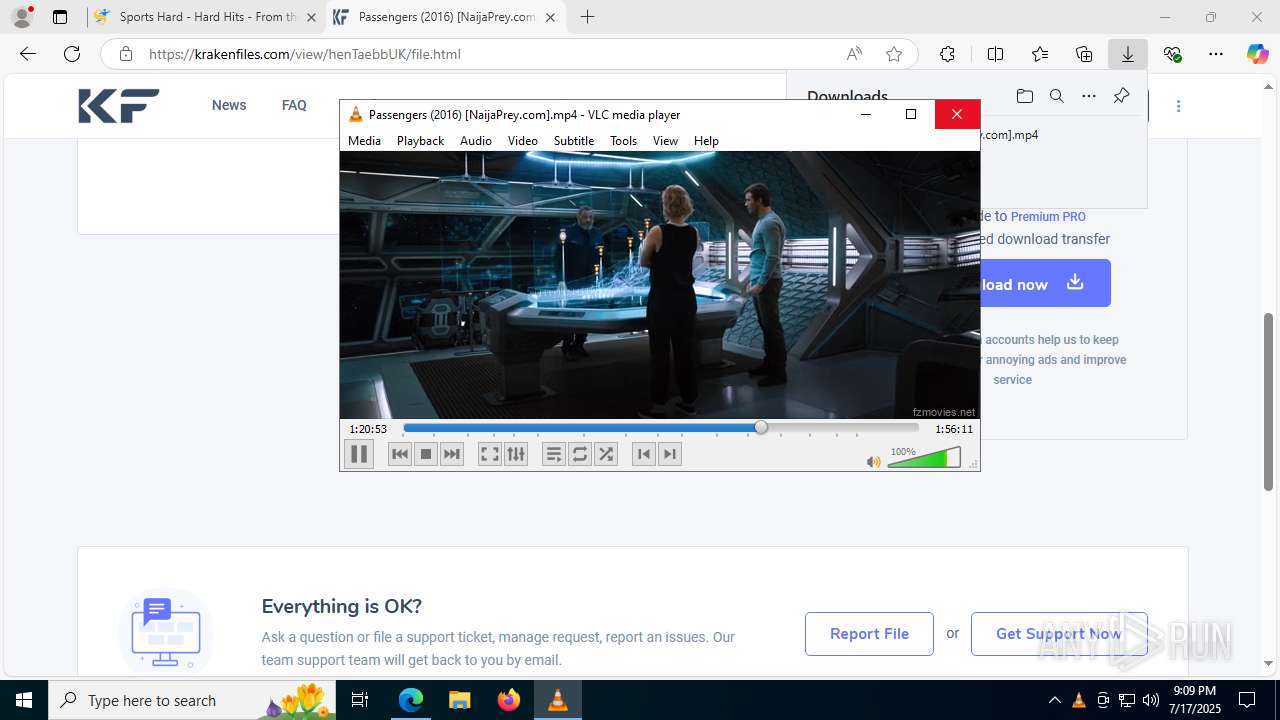Open the VLC Audio menu
This screenshot has width=1280, height=720.
coord(476,141)
